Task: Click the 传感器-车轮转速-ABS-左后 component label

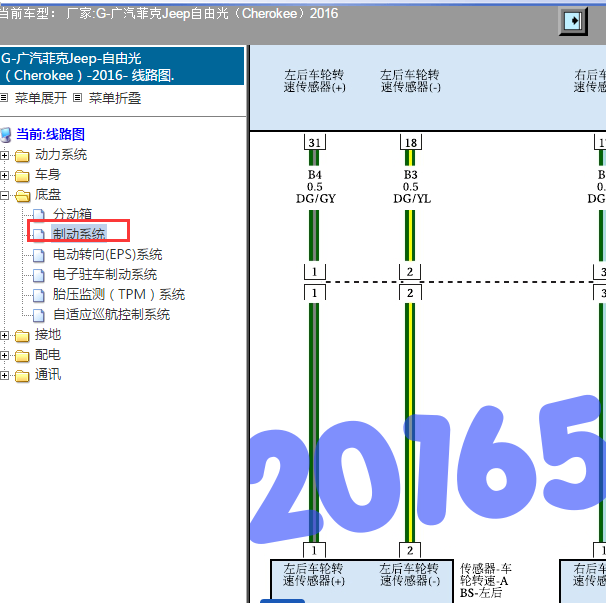Action: [485, 580]
